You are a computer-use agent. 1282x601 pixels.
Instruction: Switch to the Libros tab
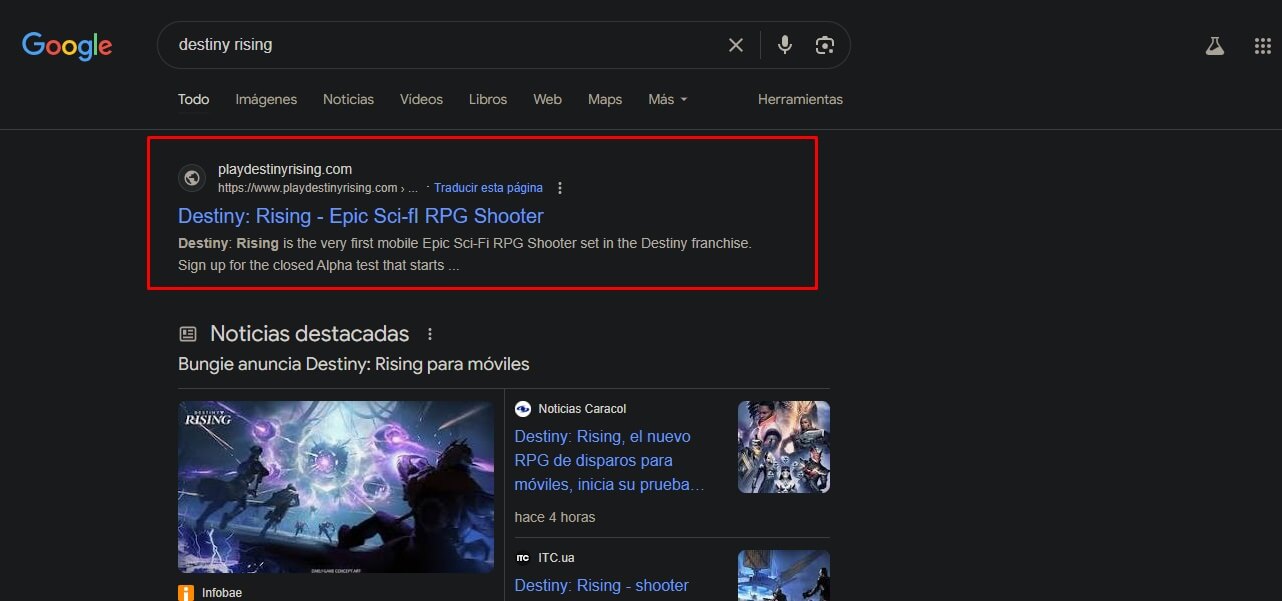click(x=488, y=100)
